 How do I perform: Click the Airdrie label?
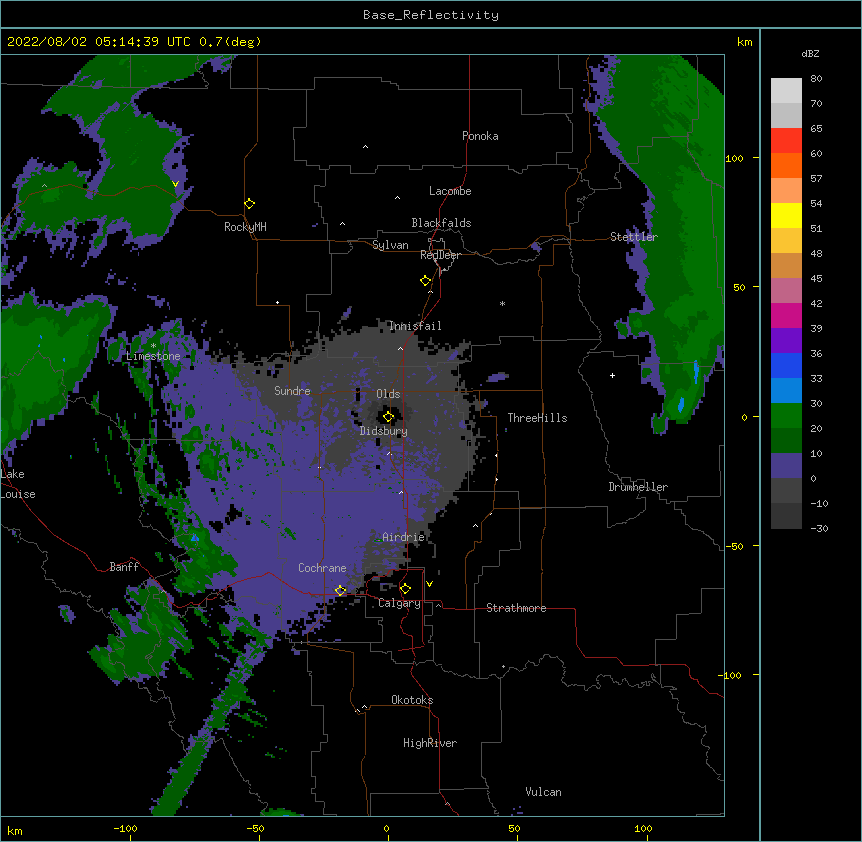403,537
